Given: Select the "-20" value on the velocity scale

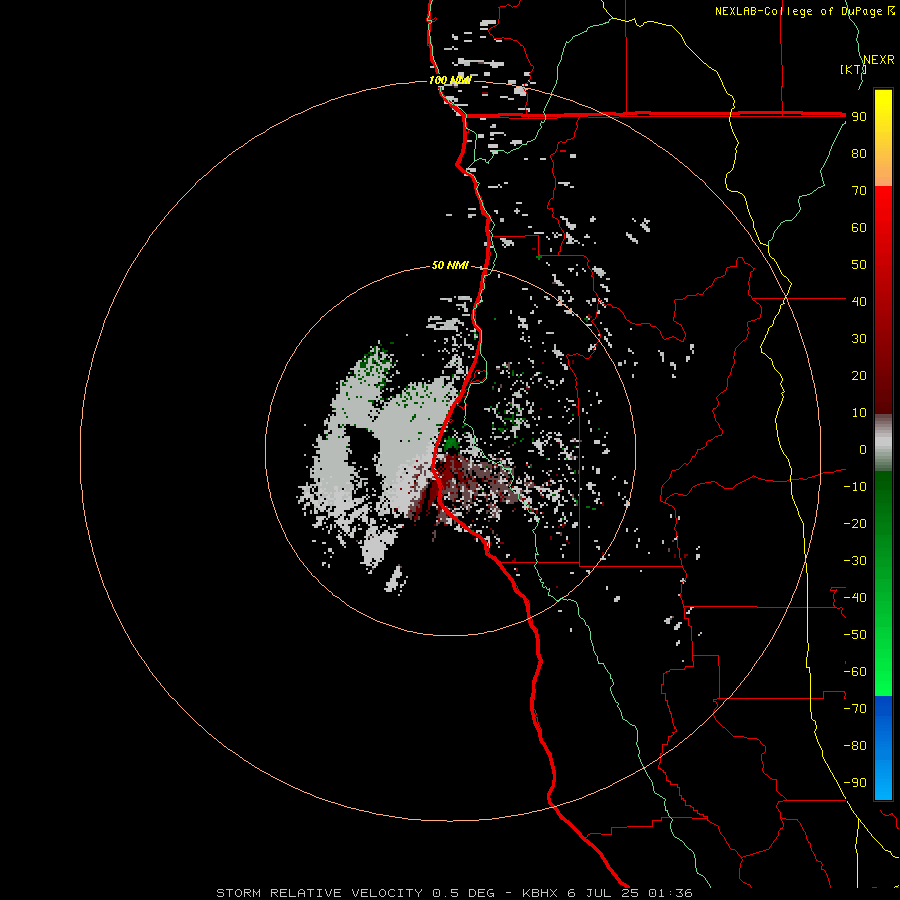Looking at the screenshot, I should 855,523.
